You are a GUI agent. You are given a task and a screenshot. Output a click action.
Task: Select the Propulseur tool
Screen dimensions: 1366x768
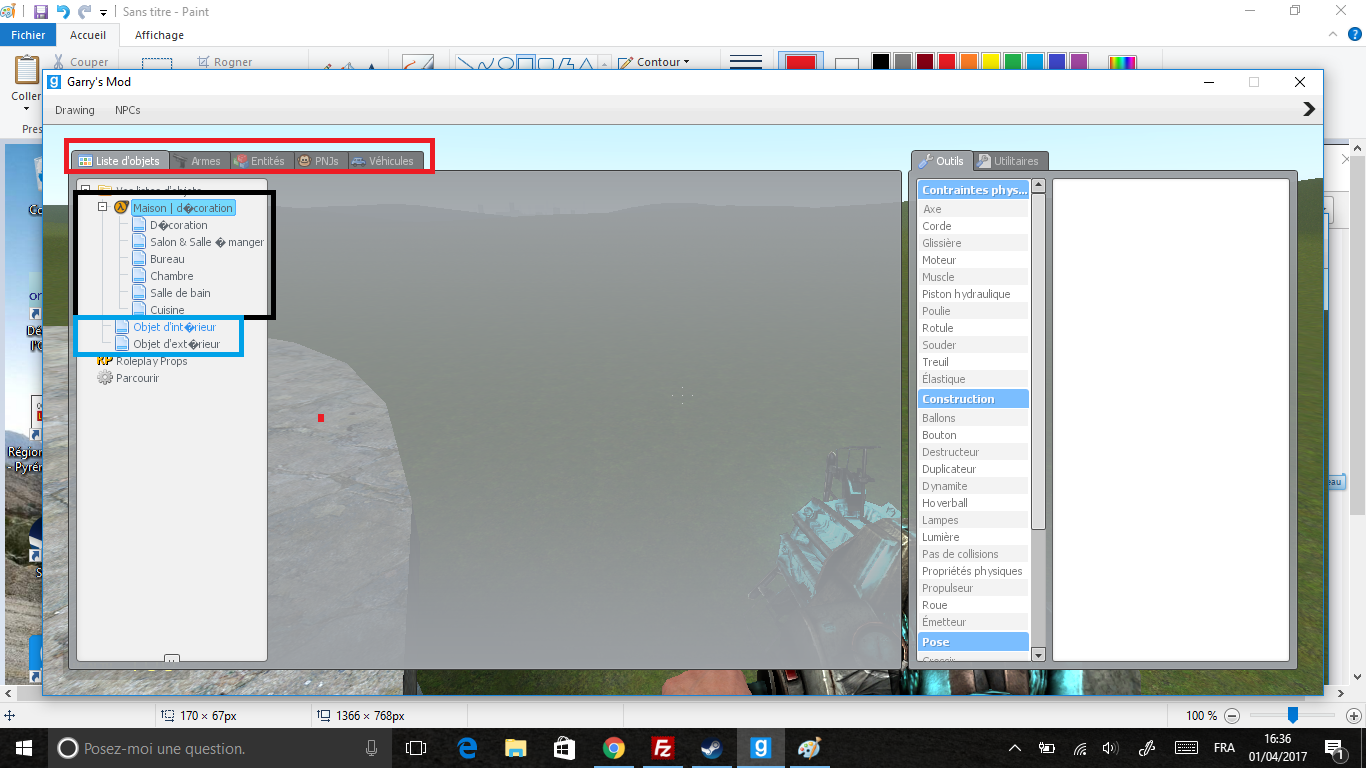[x=973, y=588]
